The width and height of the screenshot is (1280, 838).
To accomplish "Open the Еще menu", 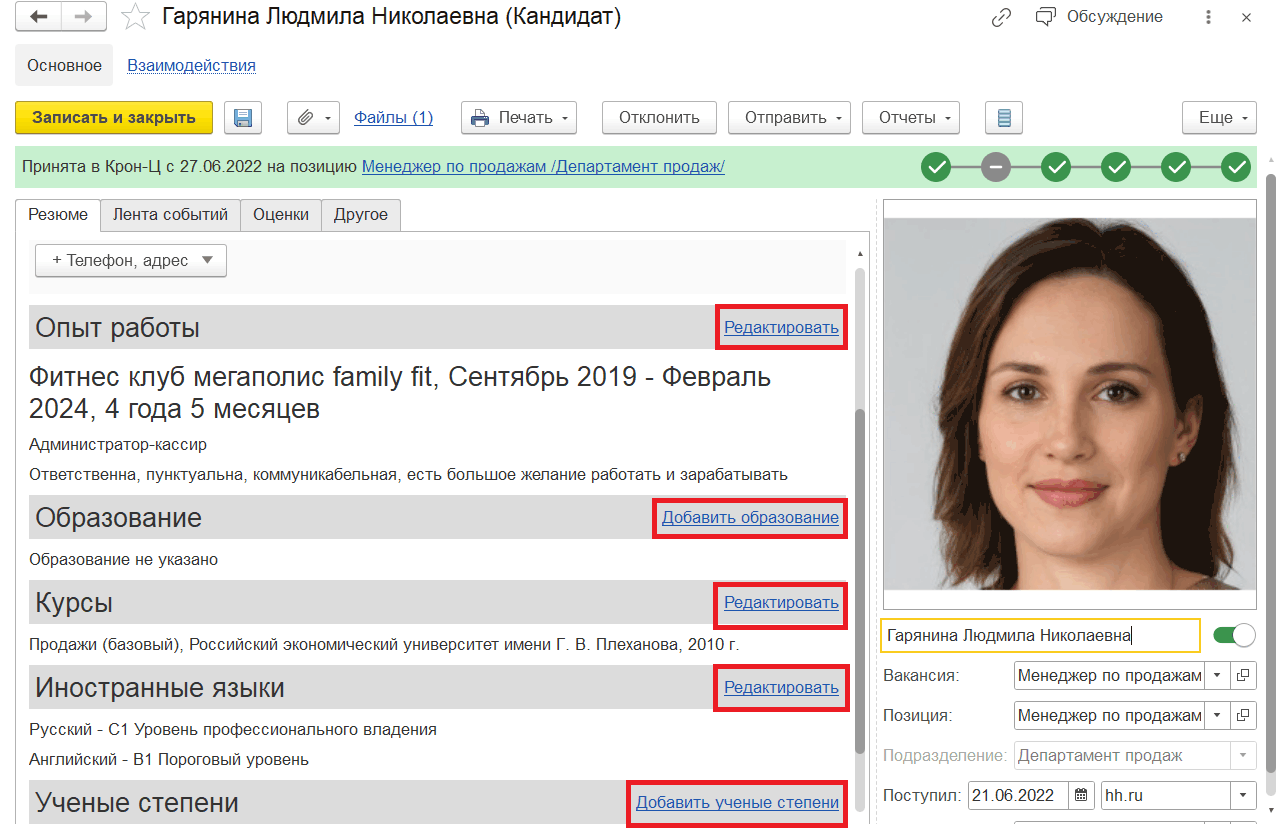I will pyautogui.click(x=1219, y=118).
